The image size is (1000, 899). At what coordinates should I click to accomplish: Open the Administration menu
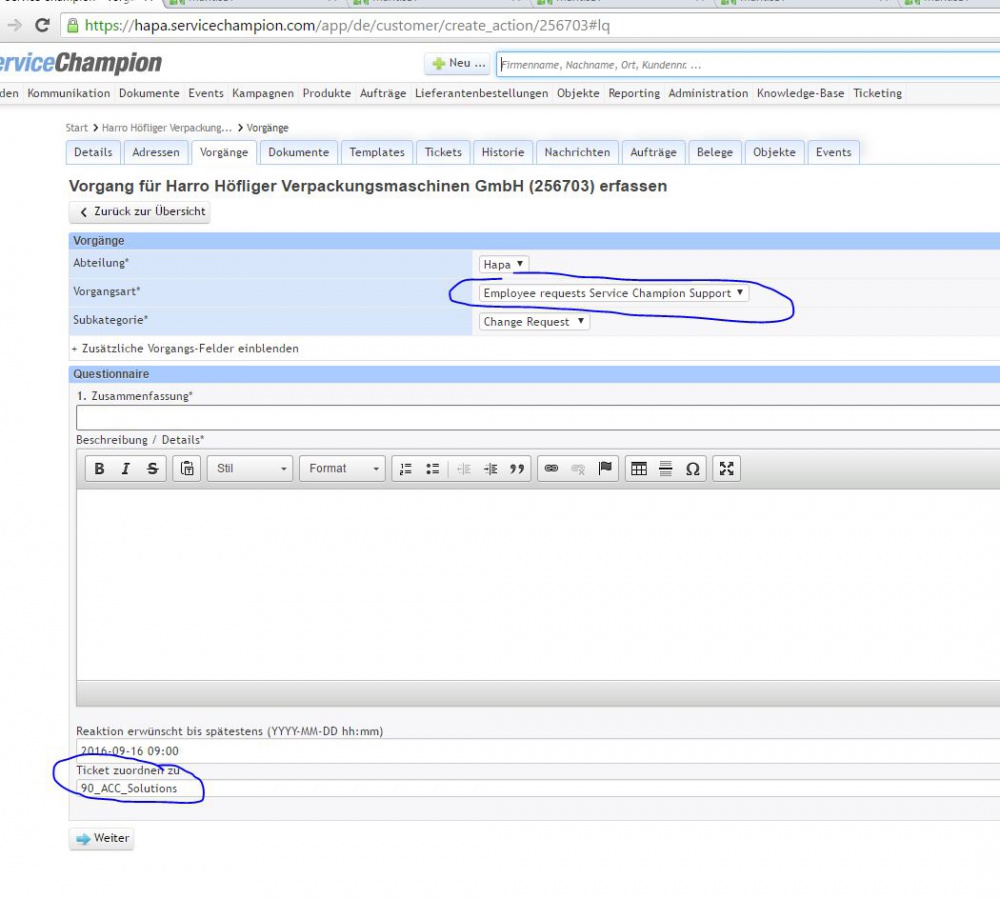pos(708,93)
